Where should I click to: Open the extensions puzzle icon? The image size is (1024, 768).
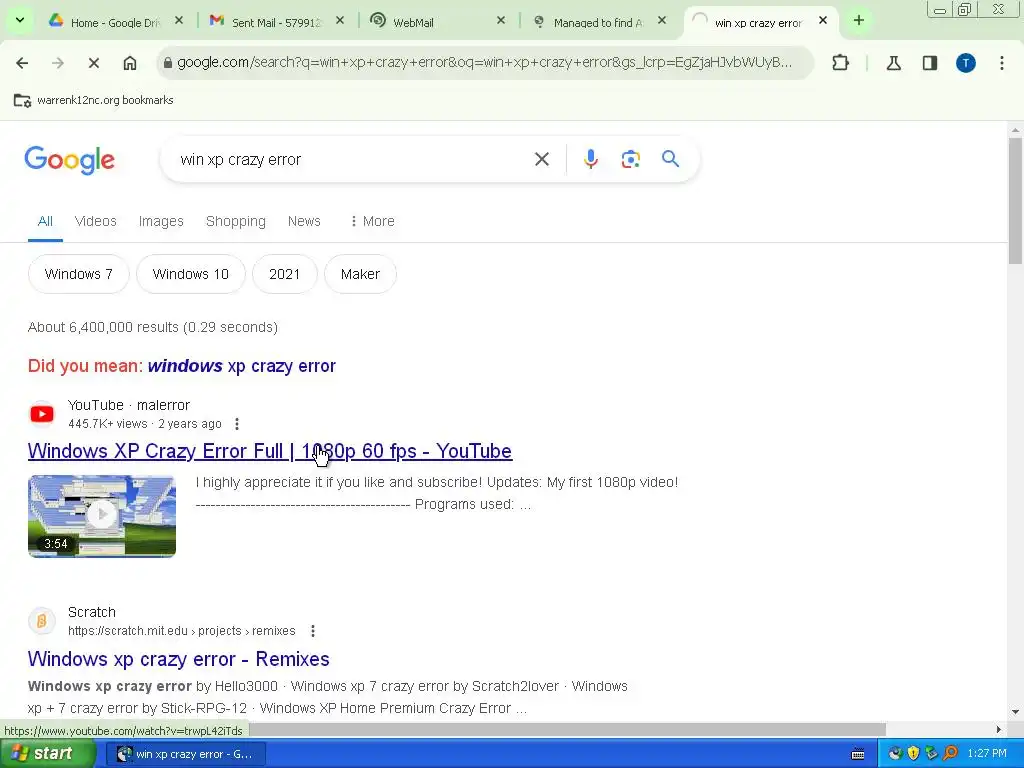click(x=840, y=63)
